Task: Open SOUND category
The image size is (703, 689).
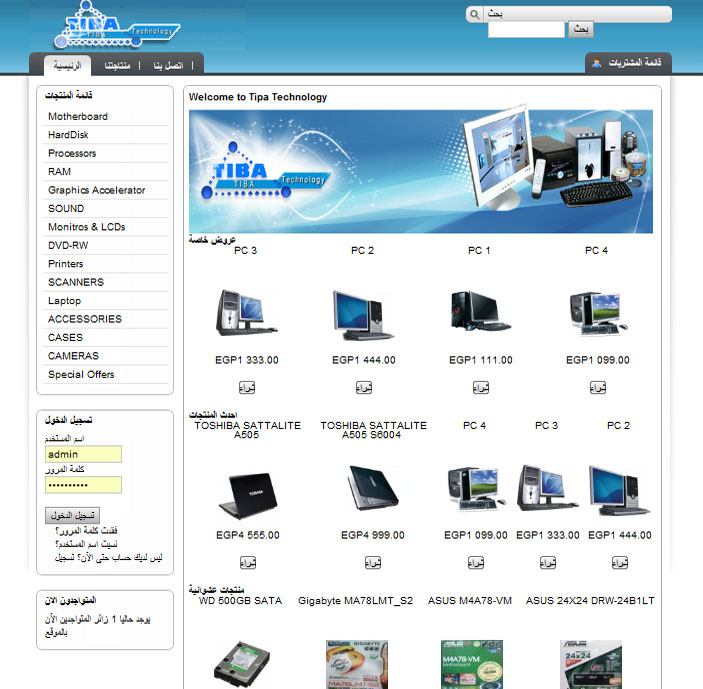Action: point(66,208)
